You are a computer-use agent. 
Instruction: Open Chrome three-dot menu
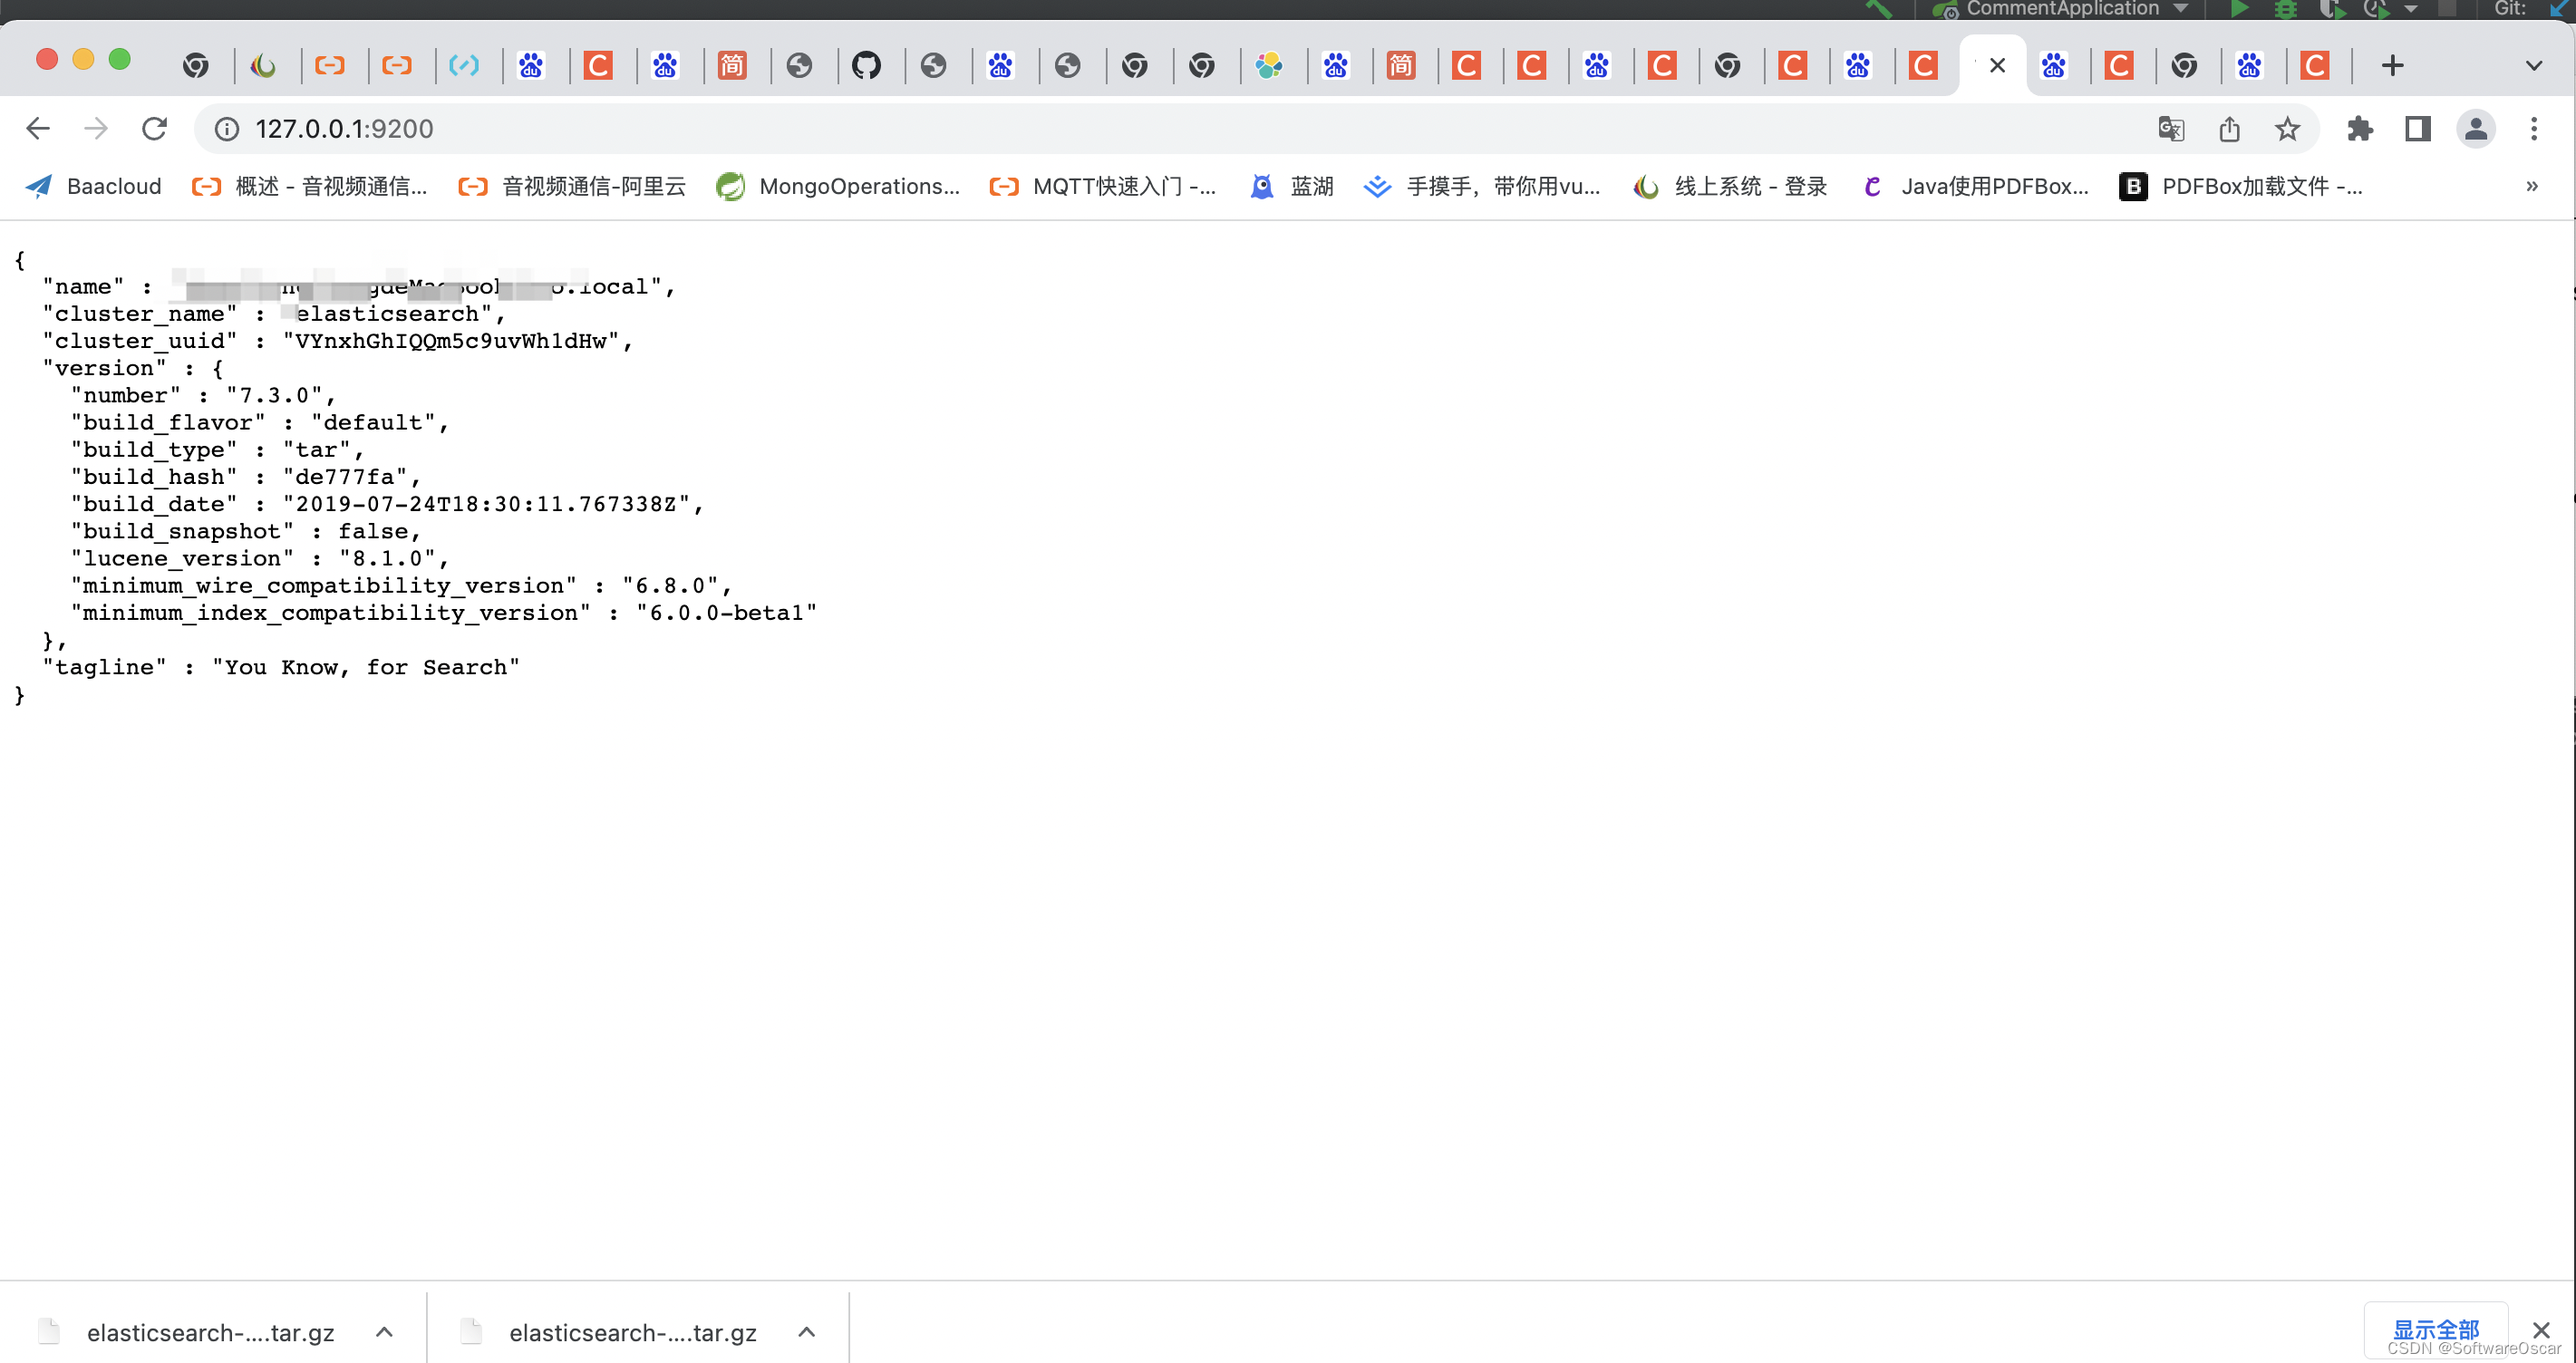(x=2534, y=129)
